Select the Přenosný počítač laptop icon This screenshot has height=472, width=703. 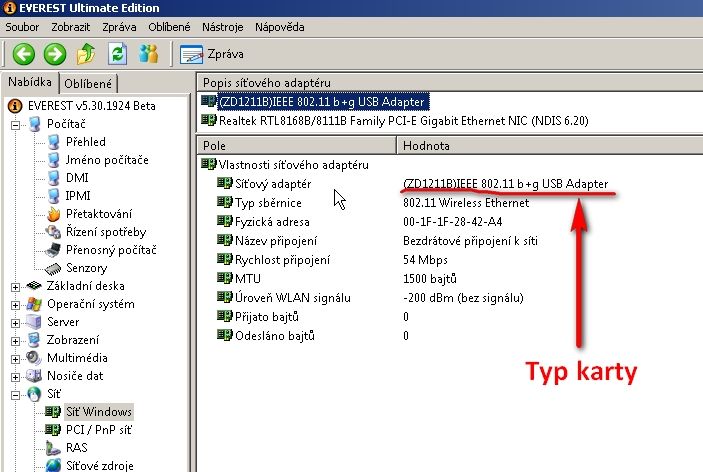(x=53, y=250)
